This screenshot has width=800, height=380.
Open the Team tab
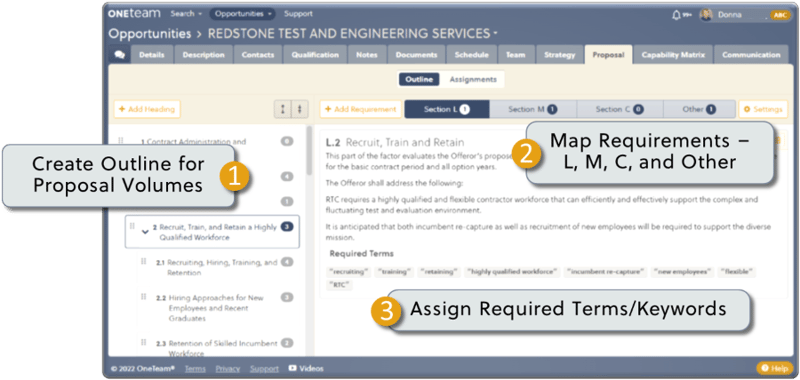516,55
